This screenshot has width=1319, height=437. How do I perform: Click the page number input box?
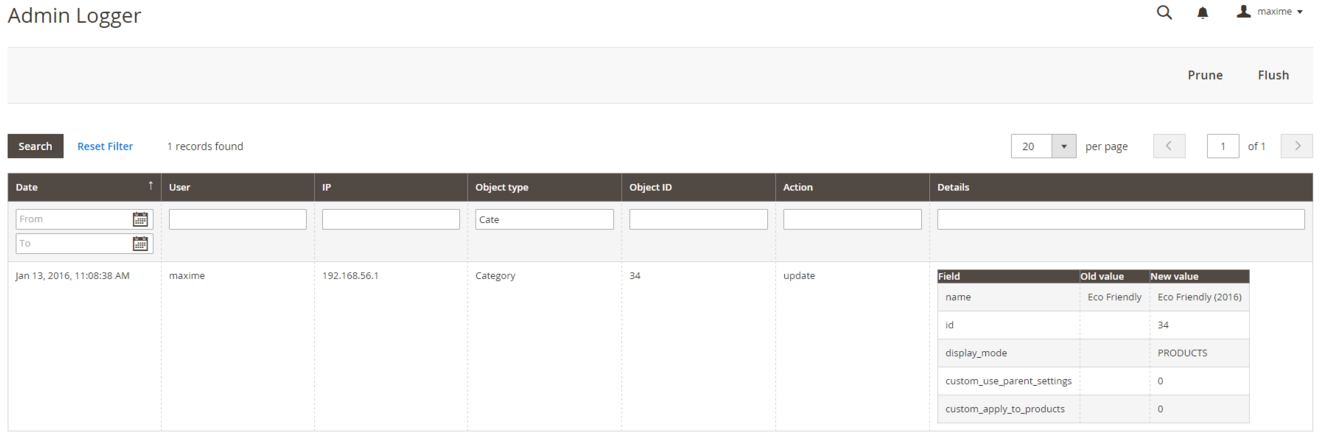point(1223,146)
